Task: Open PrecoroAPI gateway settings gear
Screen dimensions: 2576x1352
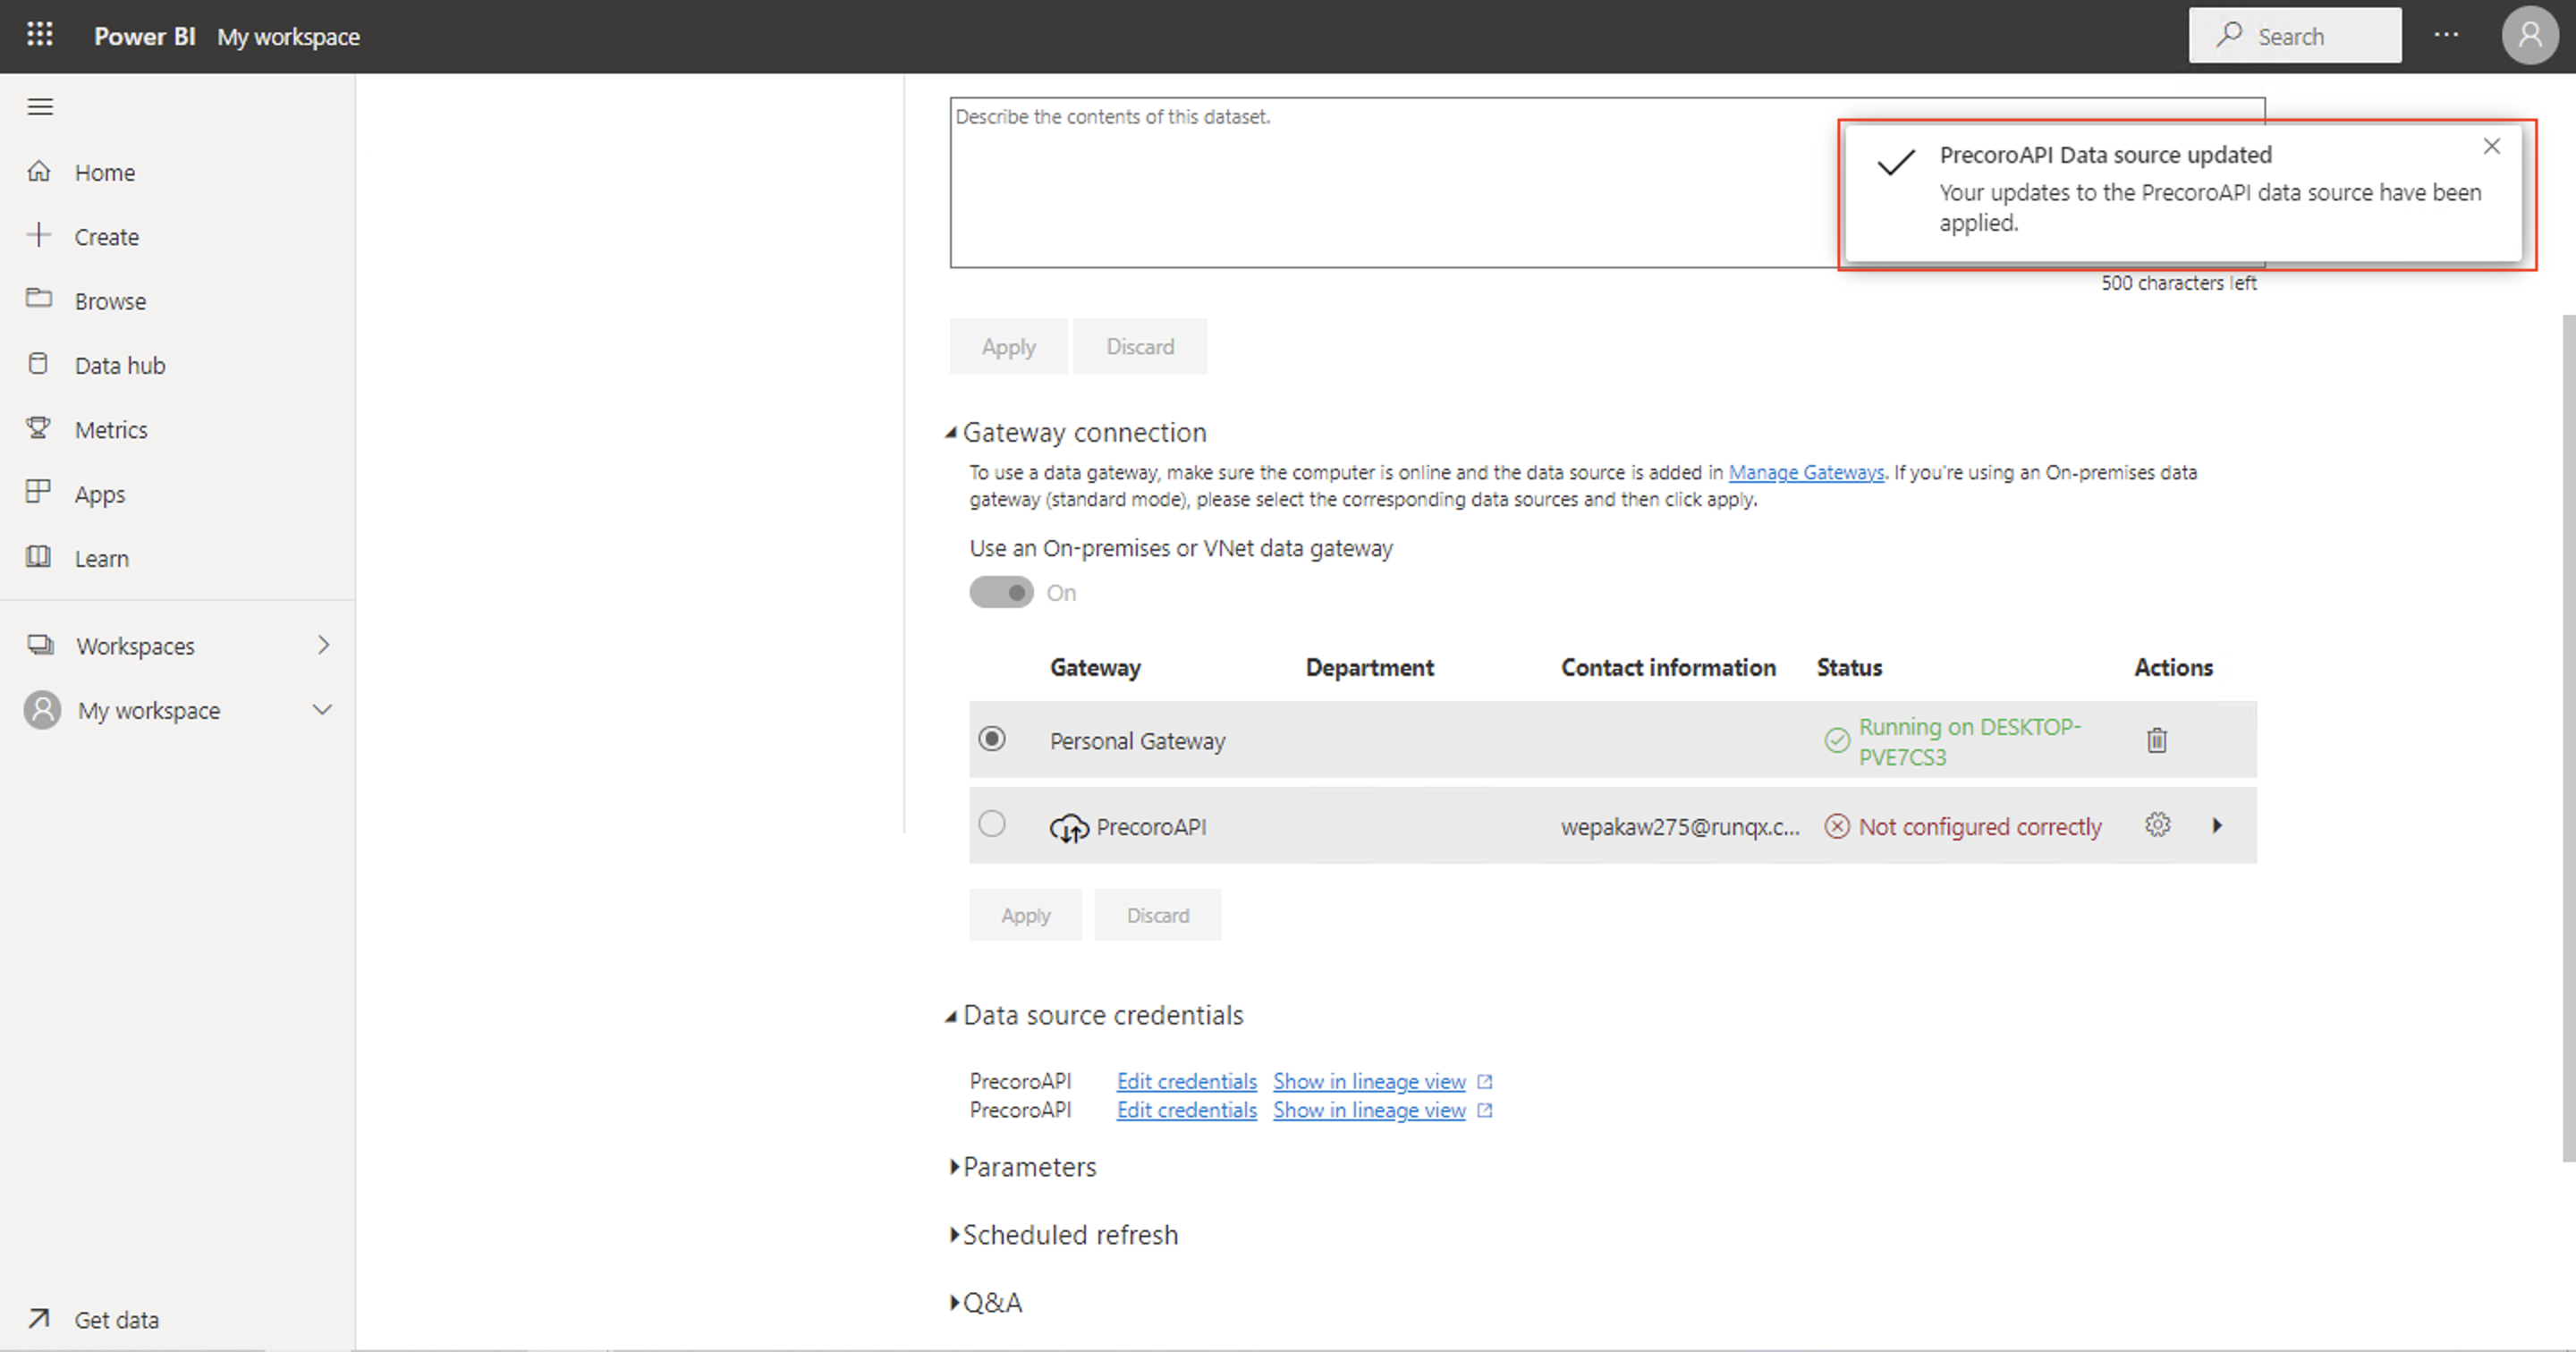Action: coord(2158,825)
